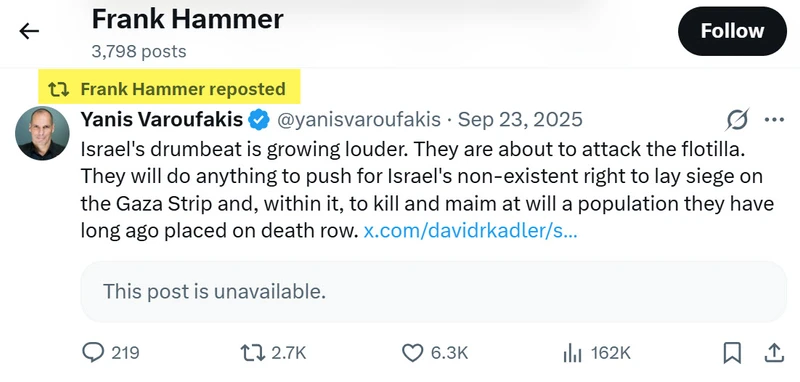Click Yanis Varoufakis's profile picture

click(42, 134)
